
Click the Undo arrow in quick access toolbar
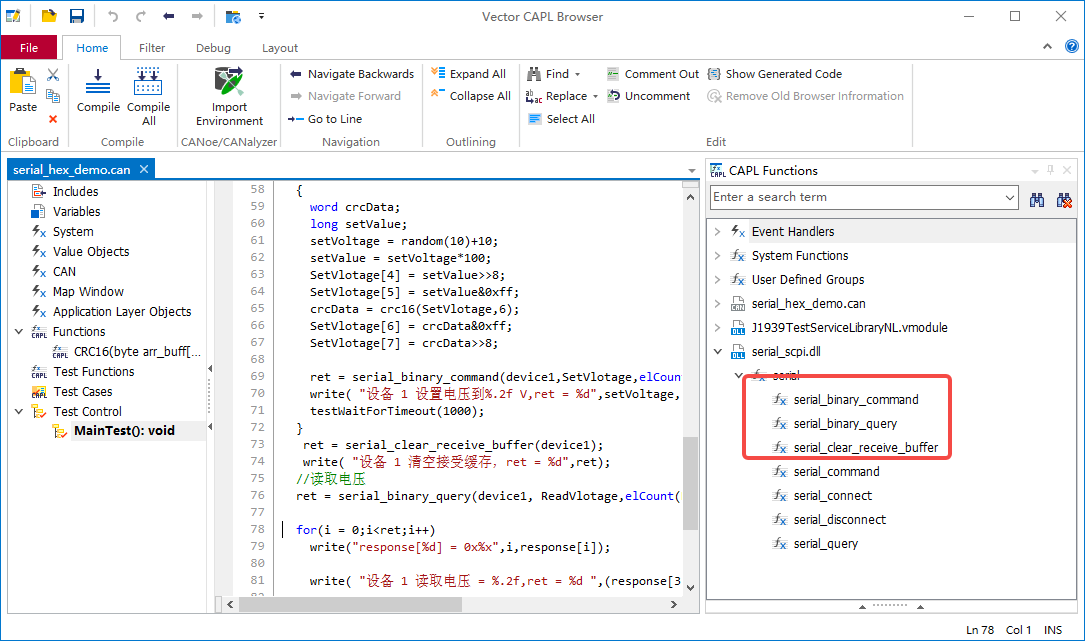coord(113,16)
